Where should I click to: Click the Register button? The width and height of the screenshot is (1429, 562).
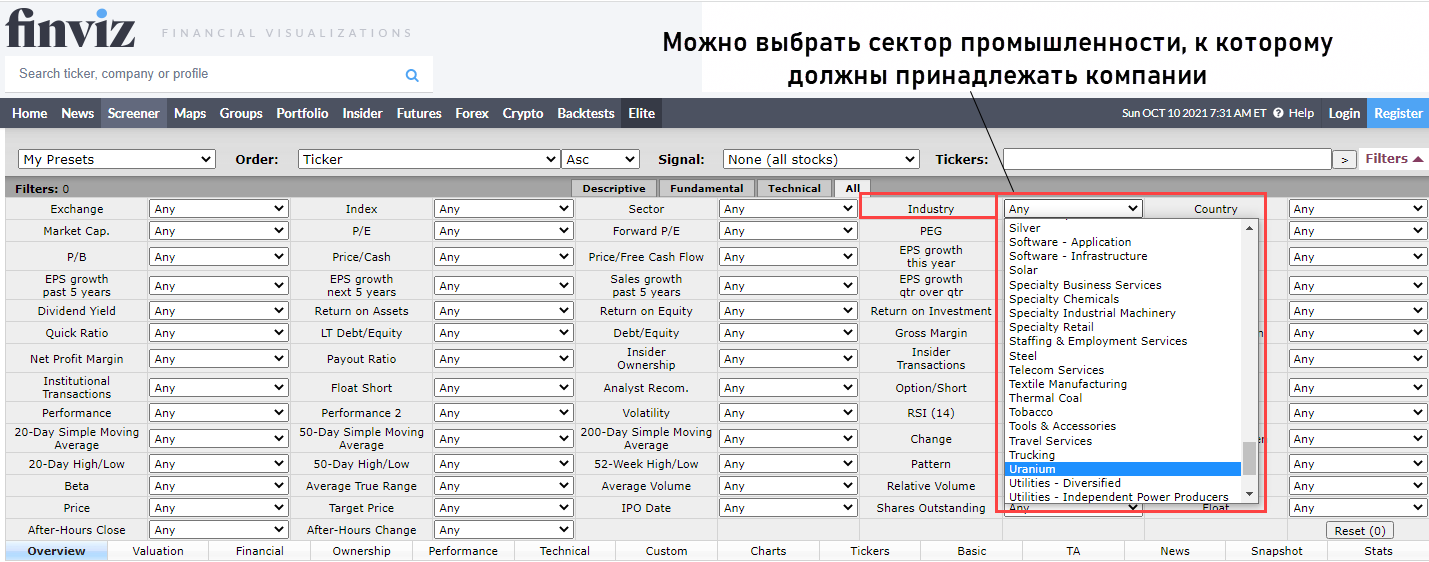pos(1397,114)
